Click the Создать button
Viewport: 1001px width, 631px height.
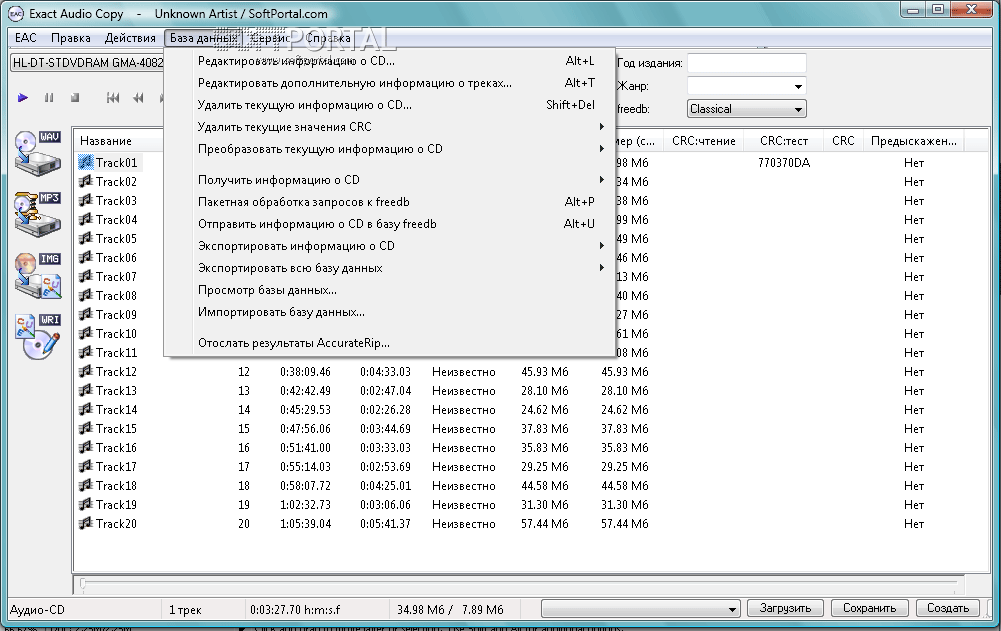(x=948, y=608)
